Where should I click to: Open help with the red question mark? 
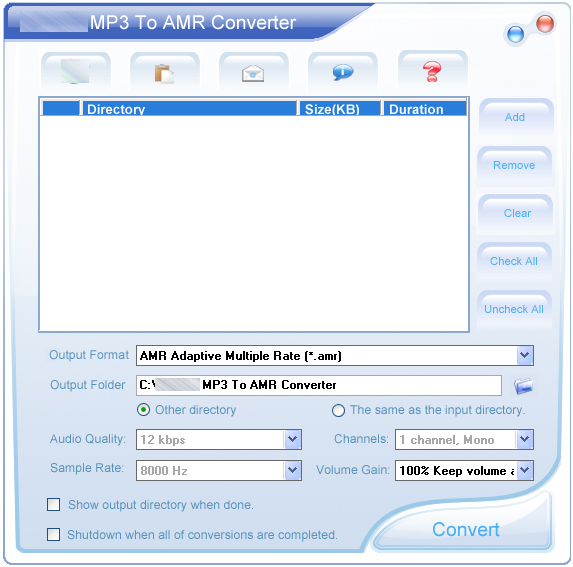point(432,72)
